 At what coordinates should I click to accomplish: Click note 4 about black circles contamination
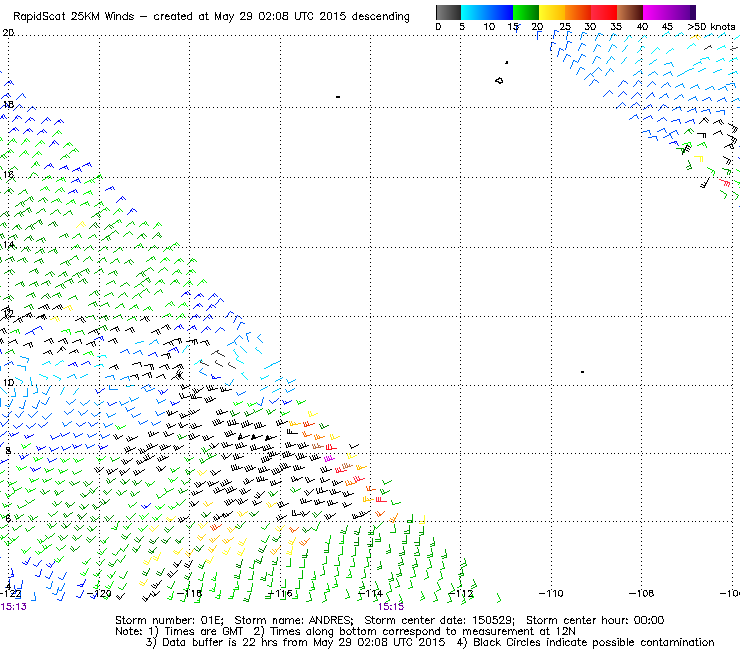coord(586,642)
